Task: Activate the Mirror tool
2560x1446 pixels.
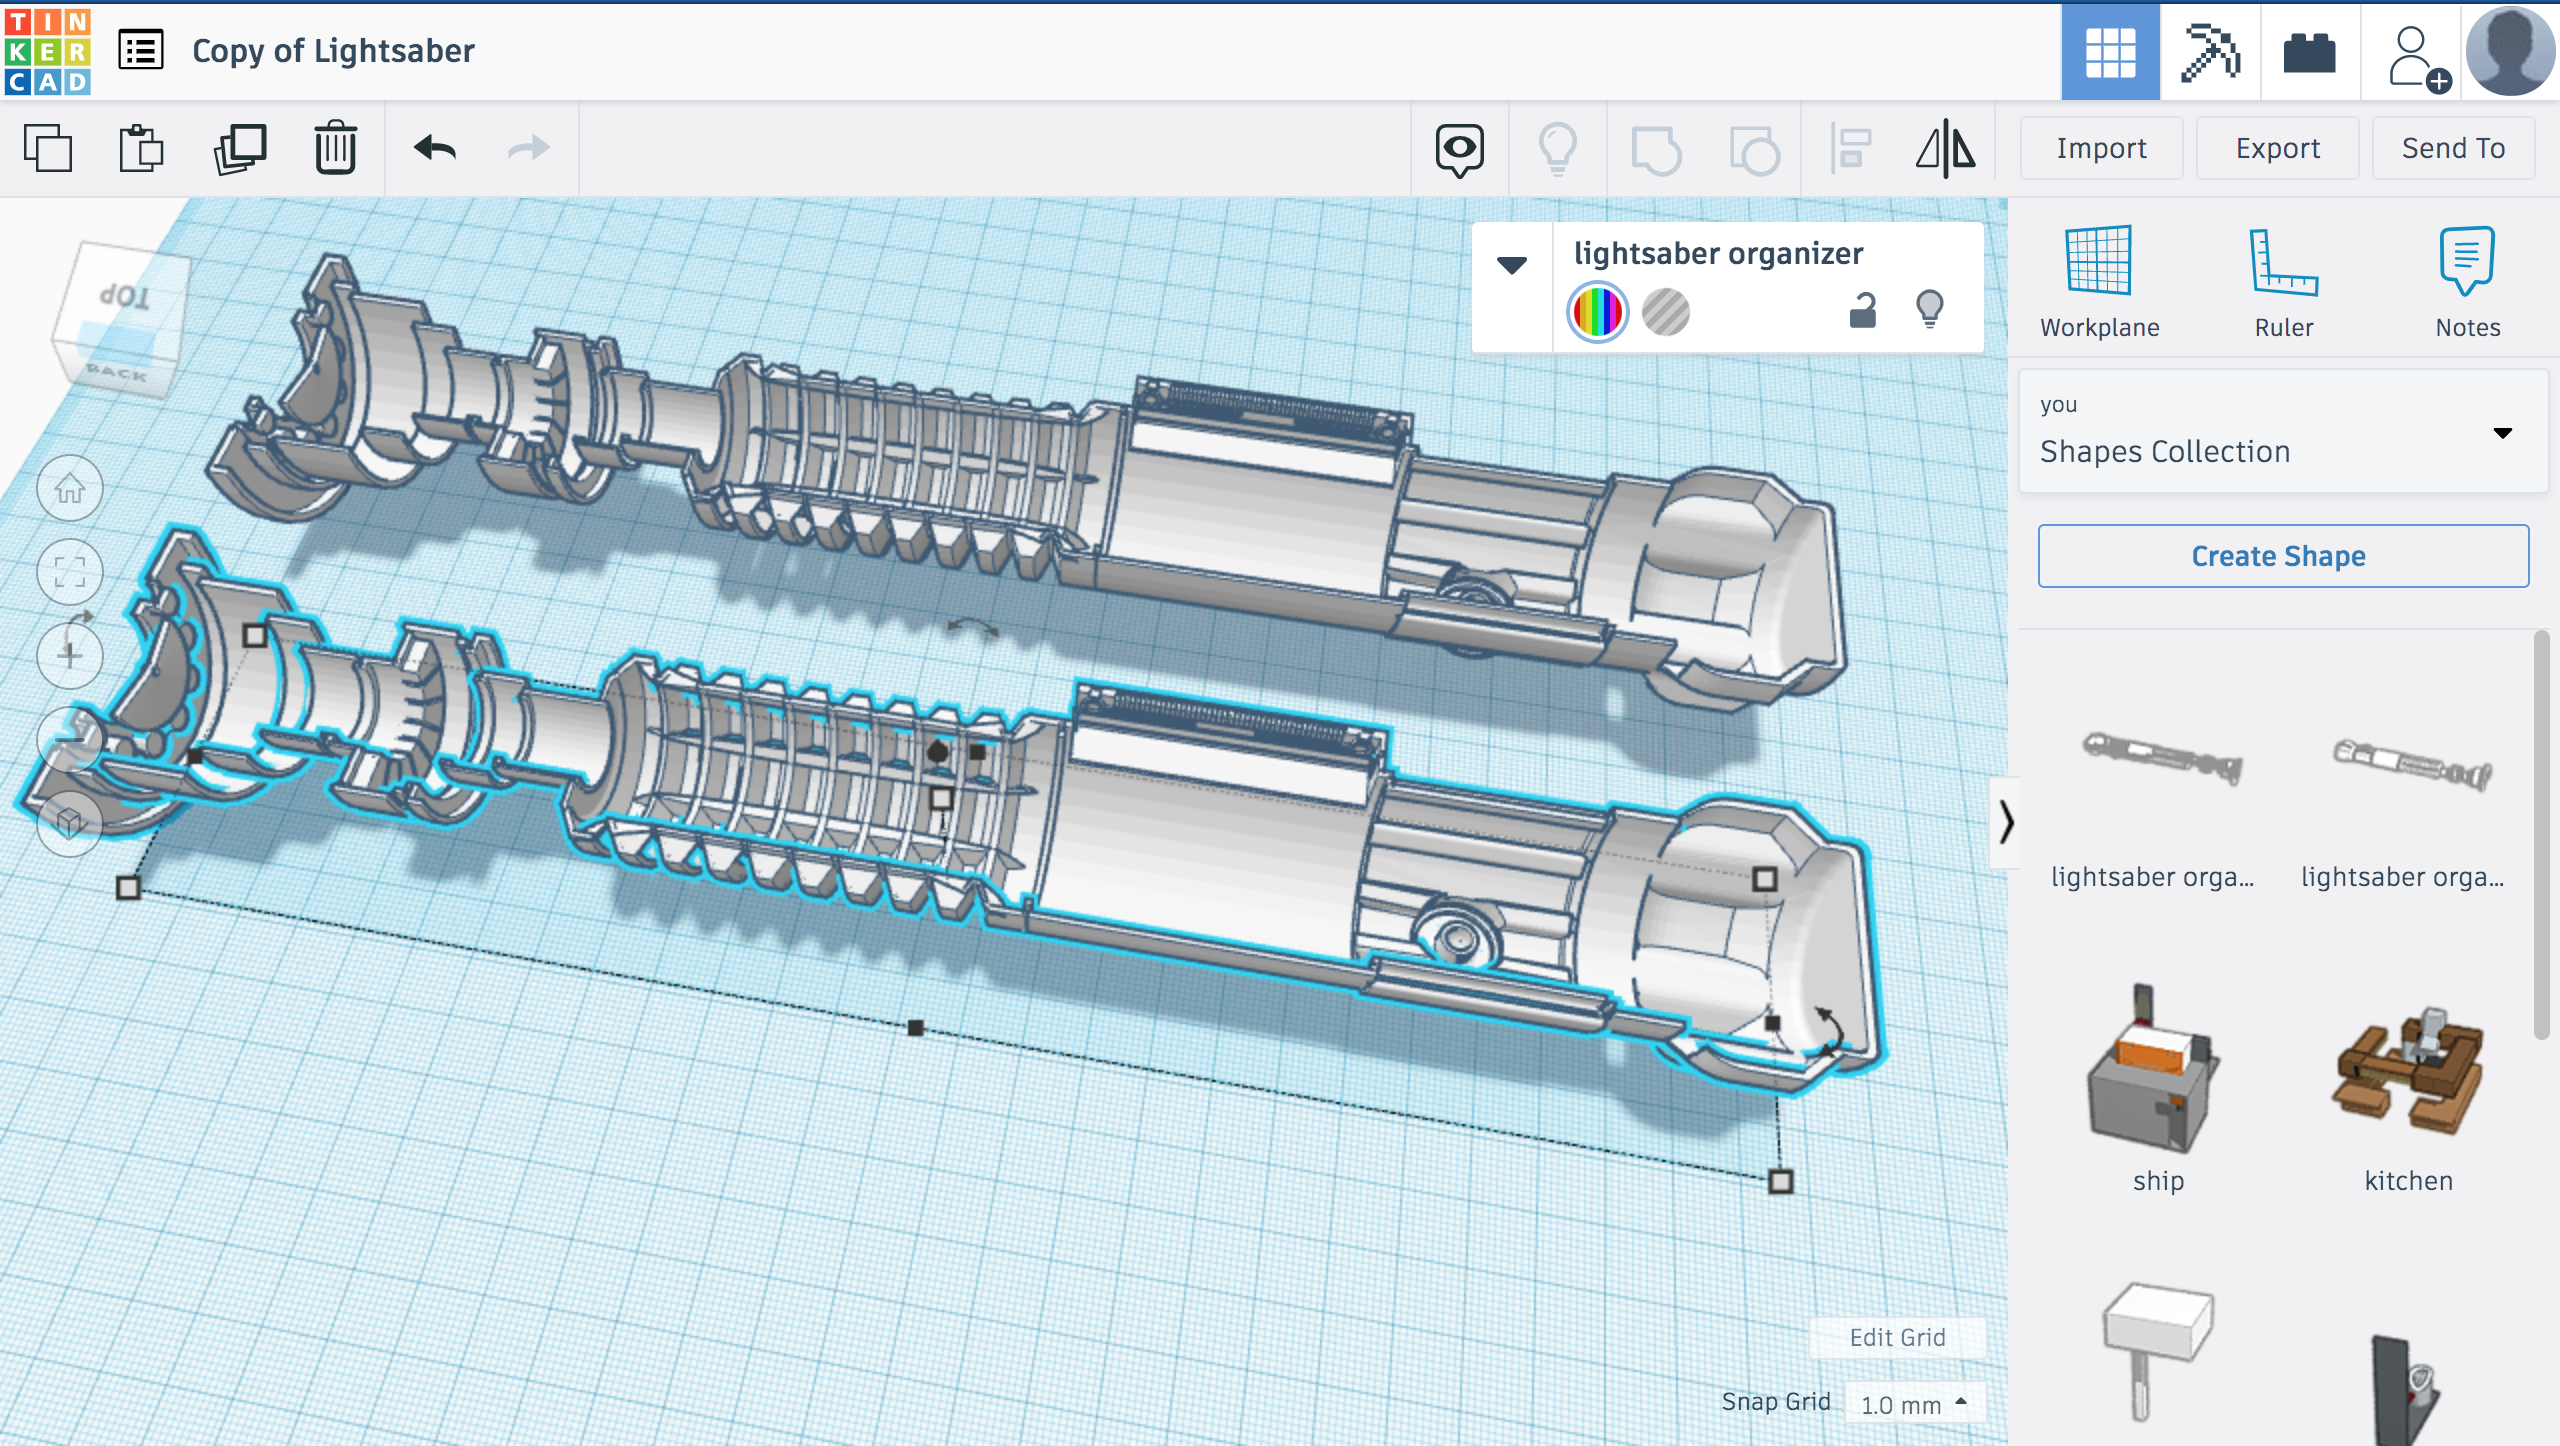Action: (x=1945, y=149)
